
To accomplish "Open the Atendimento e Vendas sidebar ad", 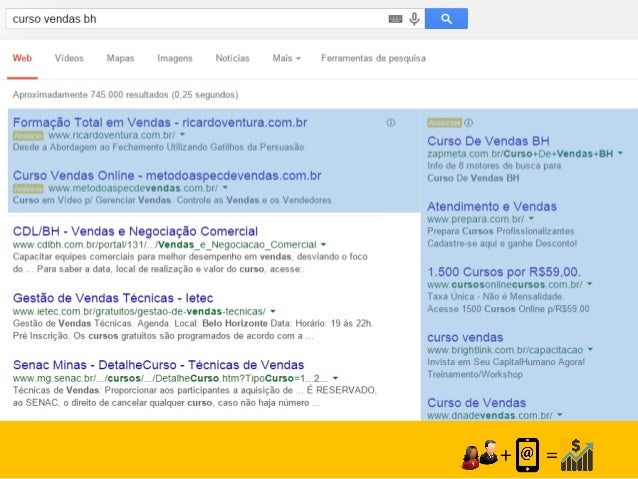I will pos(492,206).
